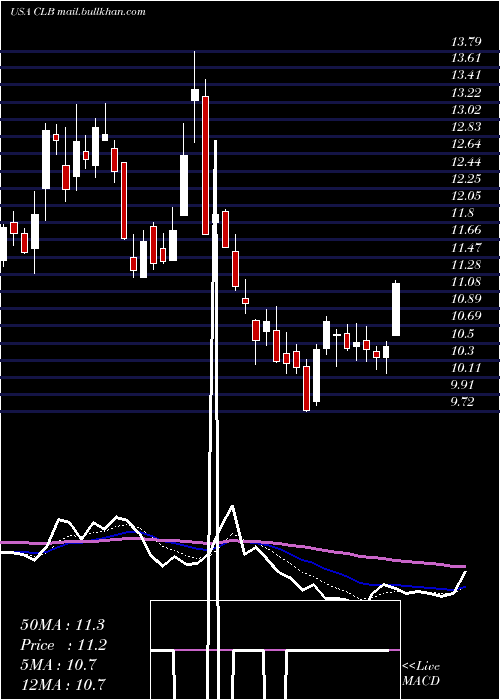Click the '5MA : 10.7' indicator text
The width and height of the screenshot is (500, 700).
pos(58,665)
